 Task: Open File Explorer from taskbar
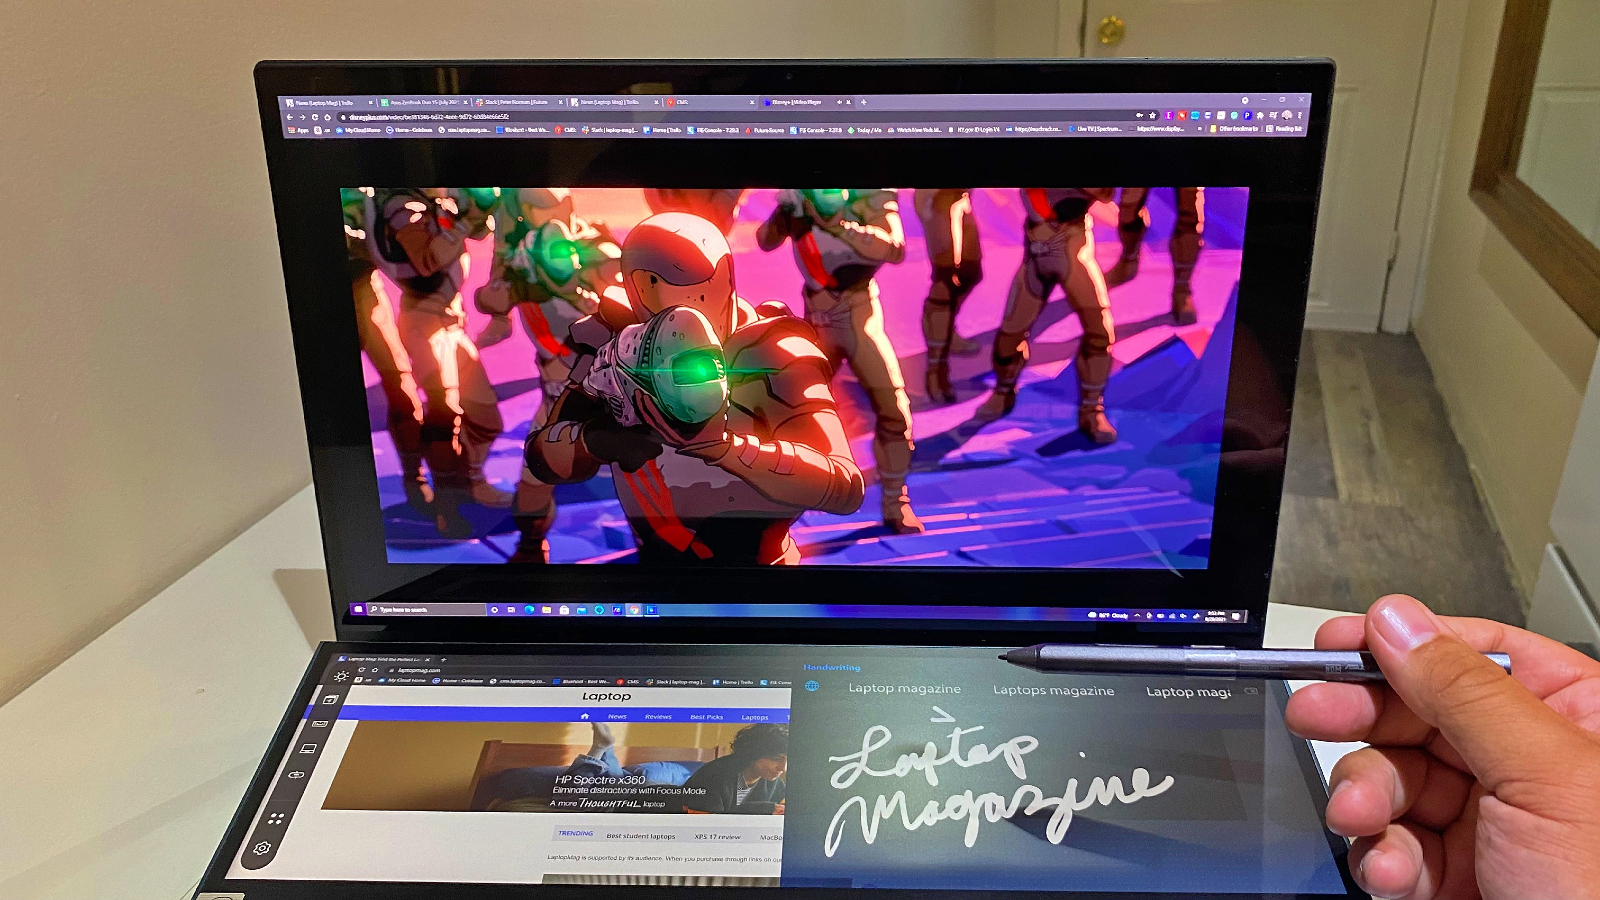[x=547, y=609]
